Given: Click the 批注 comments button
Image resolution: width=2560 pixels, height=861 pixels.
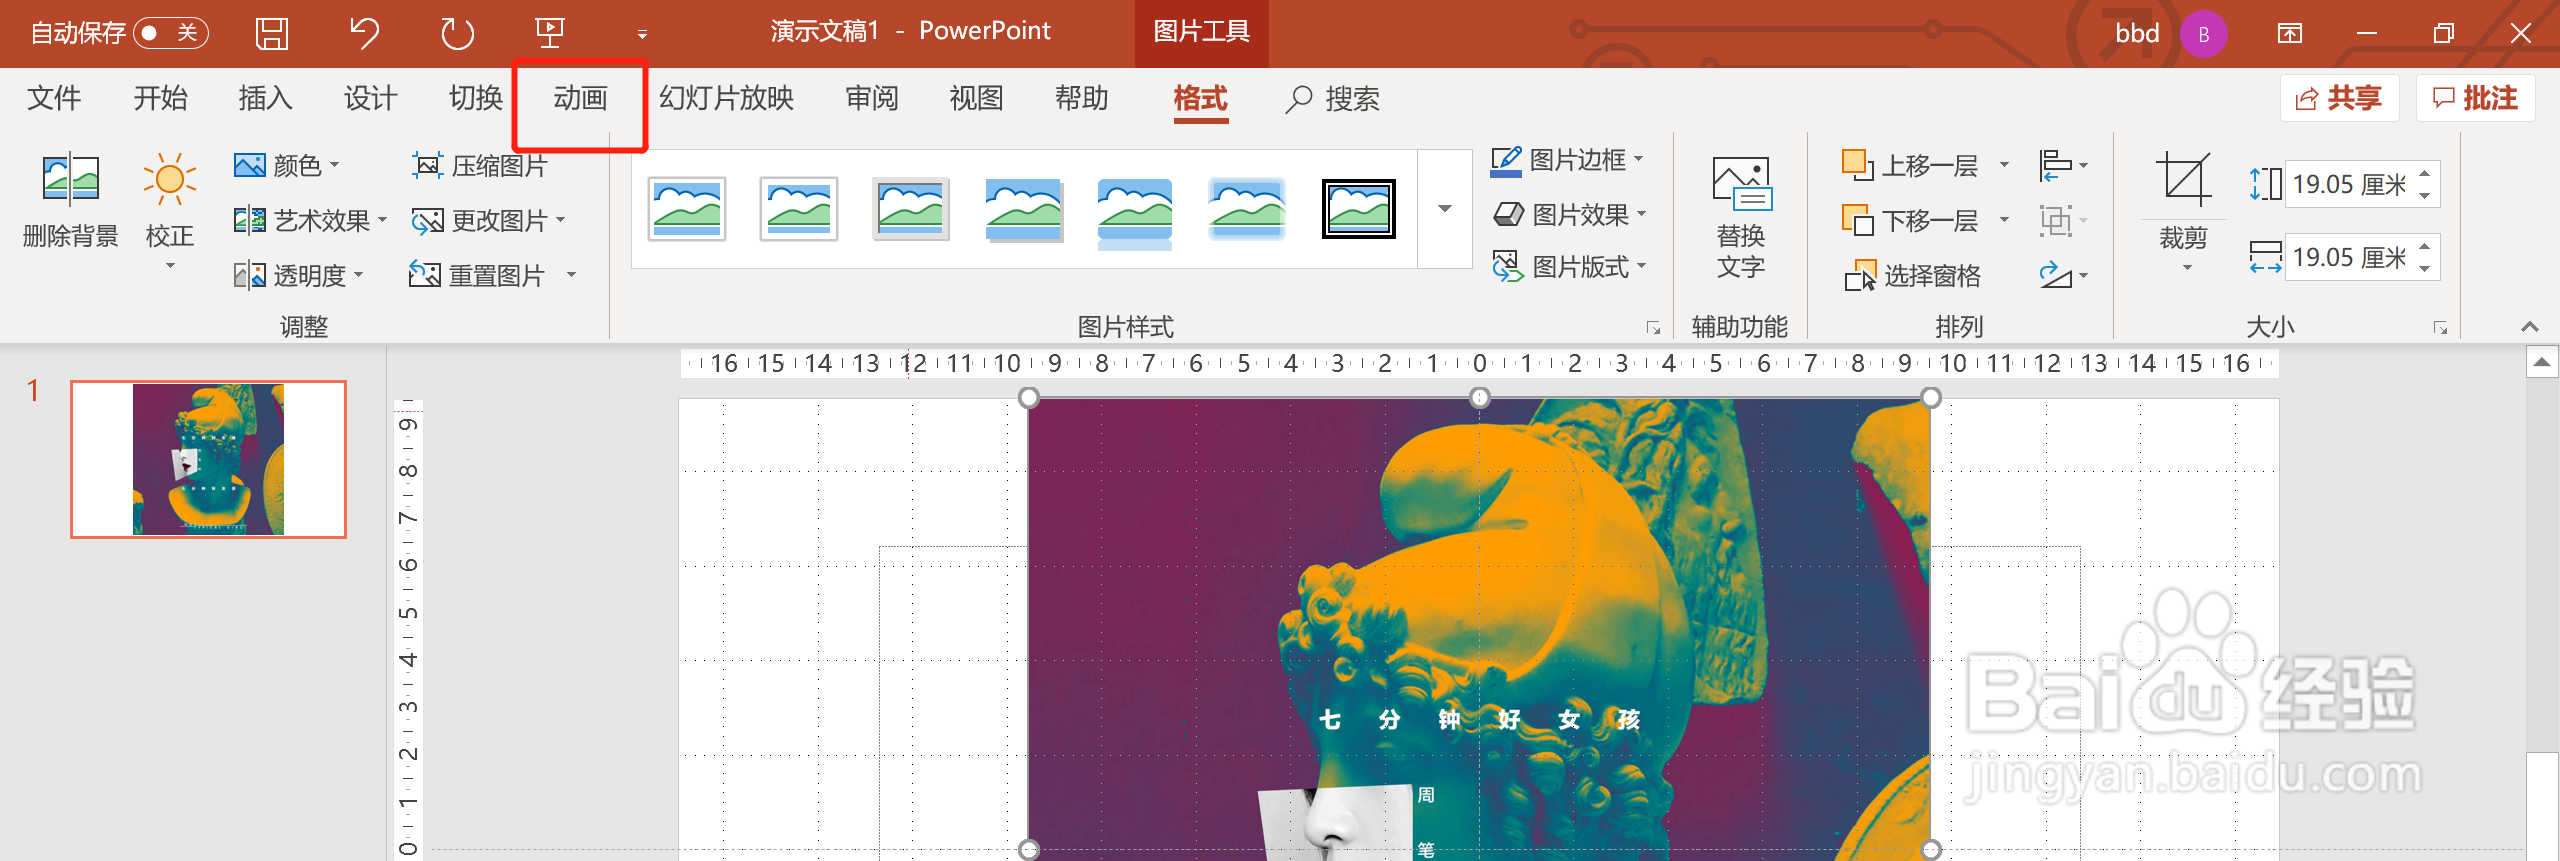Looking at the screenshot, I should click(x=2475, y=98).
